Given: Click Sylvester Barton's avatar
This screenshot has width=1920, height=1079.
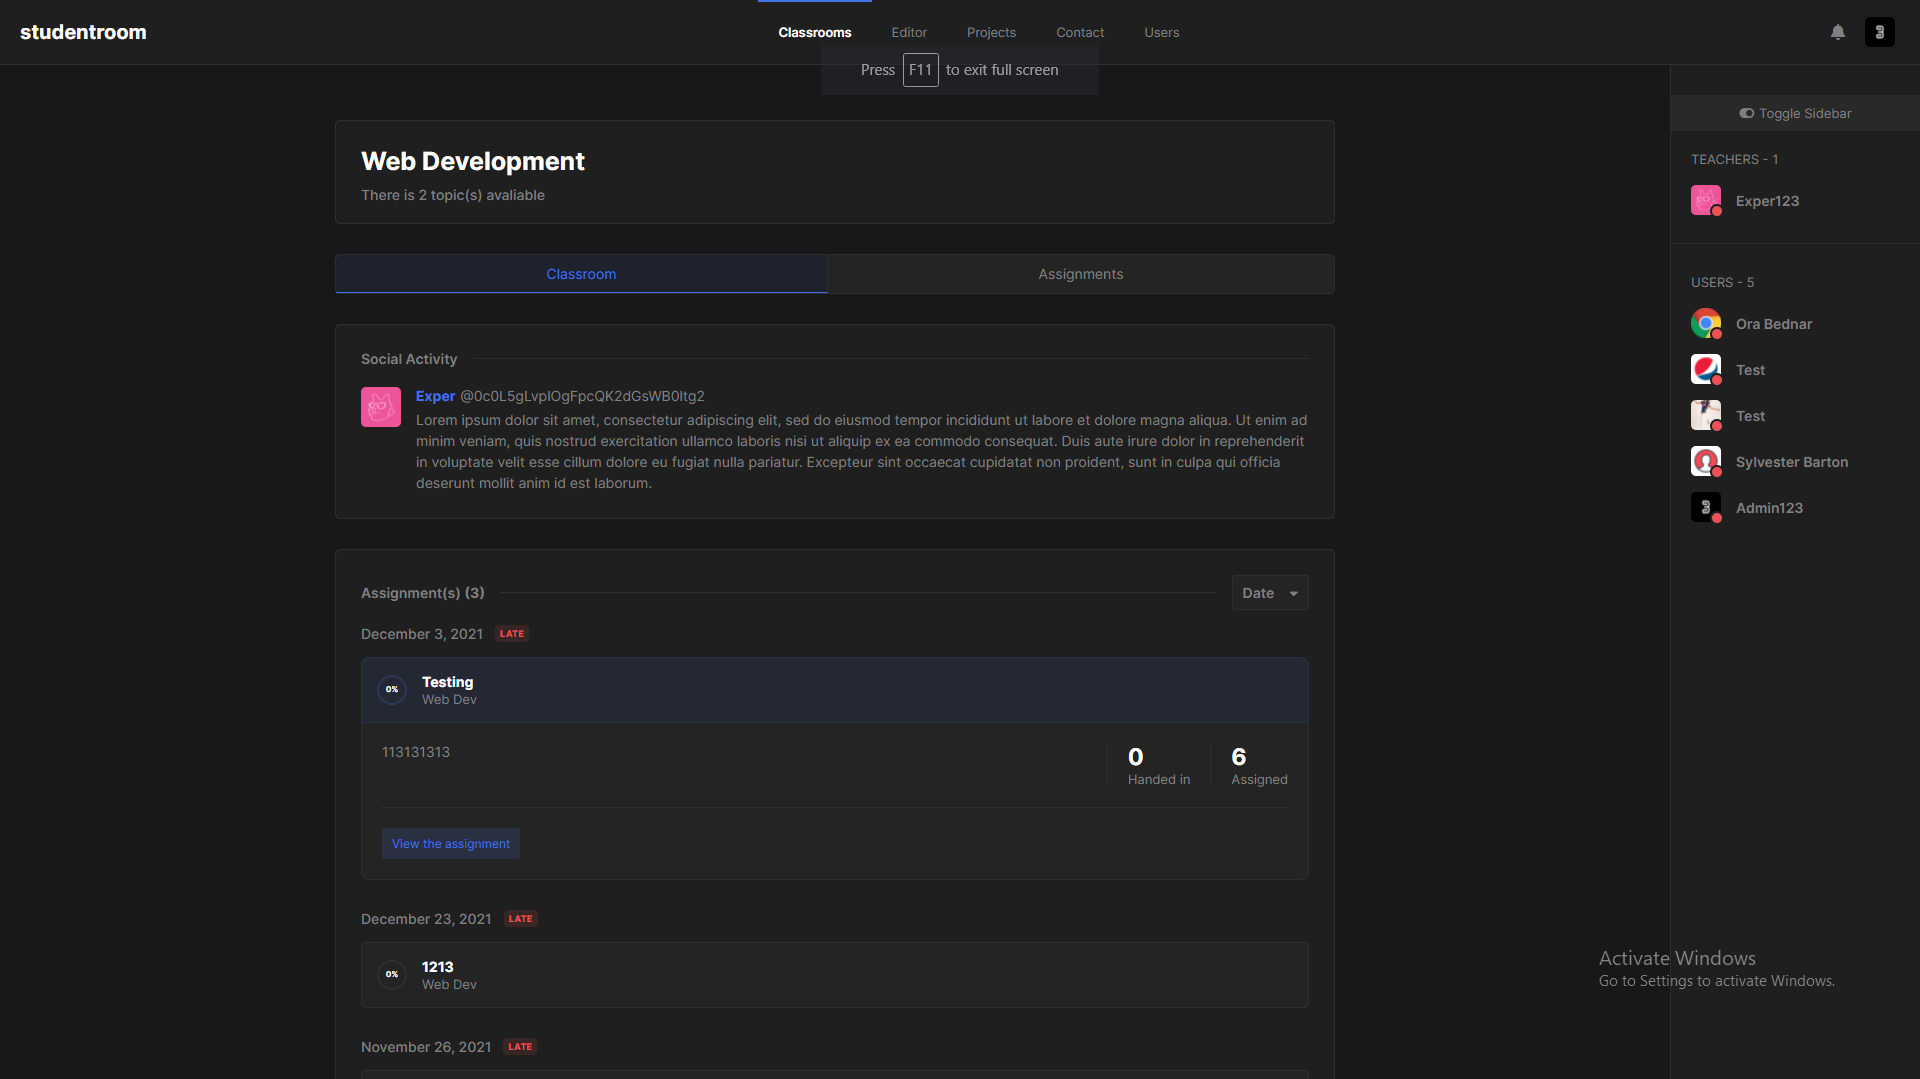Looking at the screenshot, I should point(1706,461).
